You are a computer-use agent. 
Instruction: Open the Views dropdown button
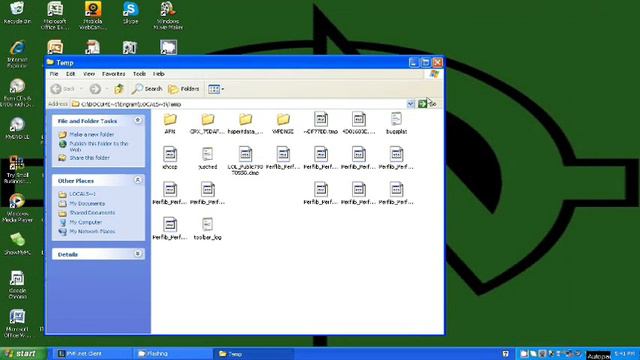point(216,89)
